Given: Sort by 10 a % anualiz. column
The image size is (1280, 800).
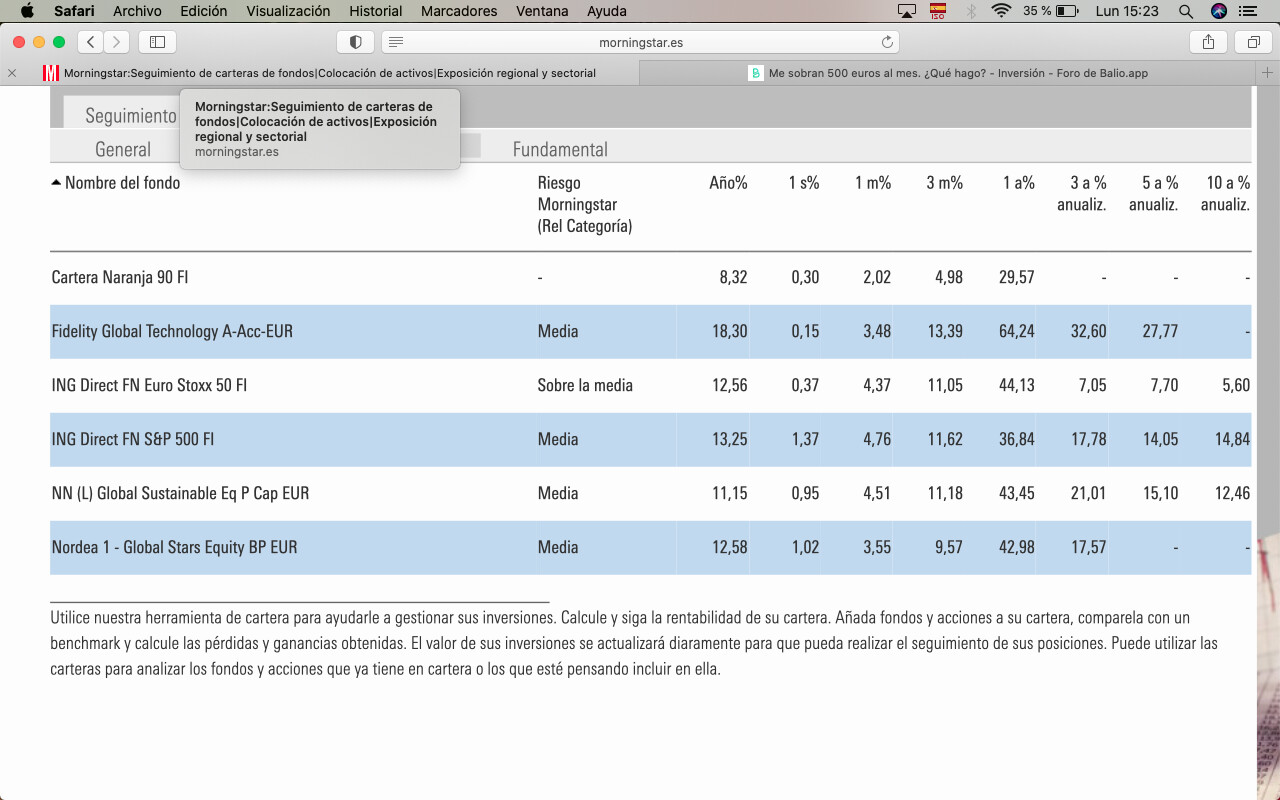Looking at the screenshot, I should click(1226, 193).
